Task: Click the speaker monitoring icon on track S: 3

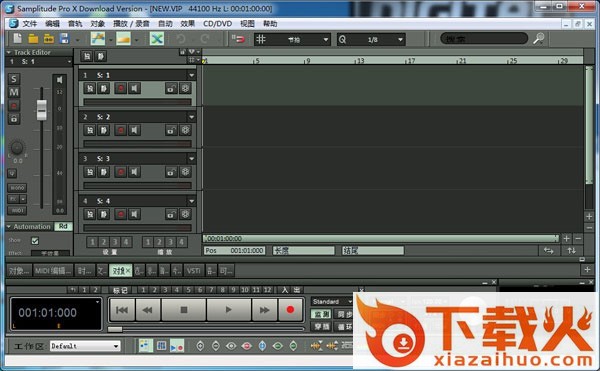Action: (x=134, y=172)
